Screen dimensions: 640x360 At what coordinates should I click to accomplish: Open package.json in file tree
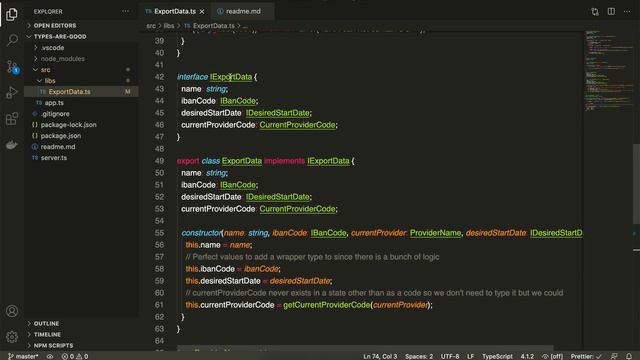pos(81,136)
